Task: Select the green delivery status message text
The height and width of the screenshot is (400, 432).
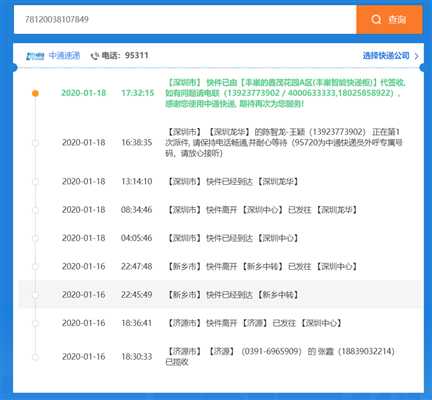Action: [x=286, y=93]
